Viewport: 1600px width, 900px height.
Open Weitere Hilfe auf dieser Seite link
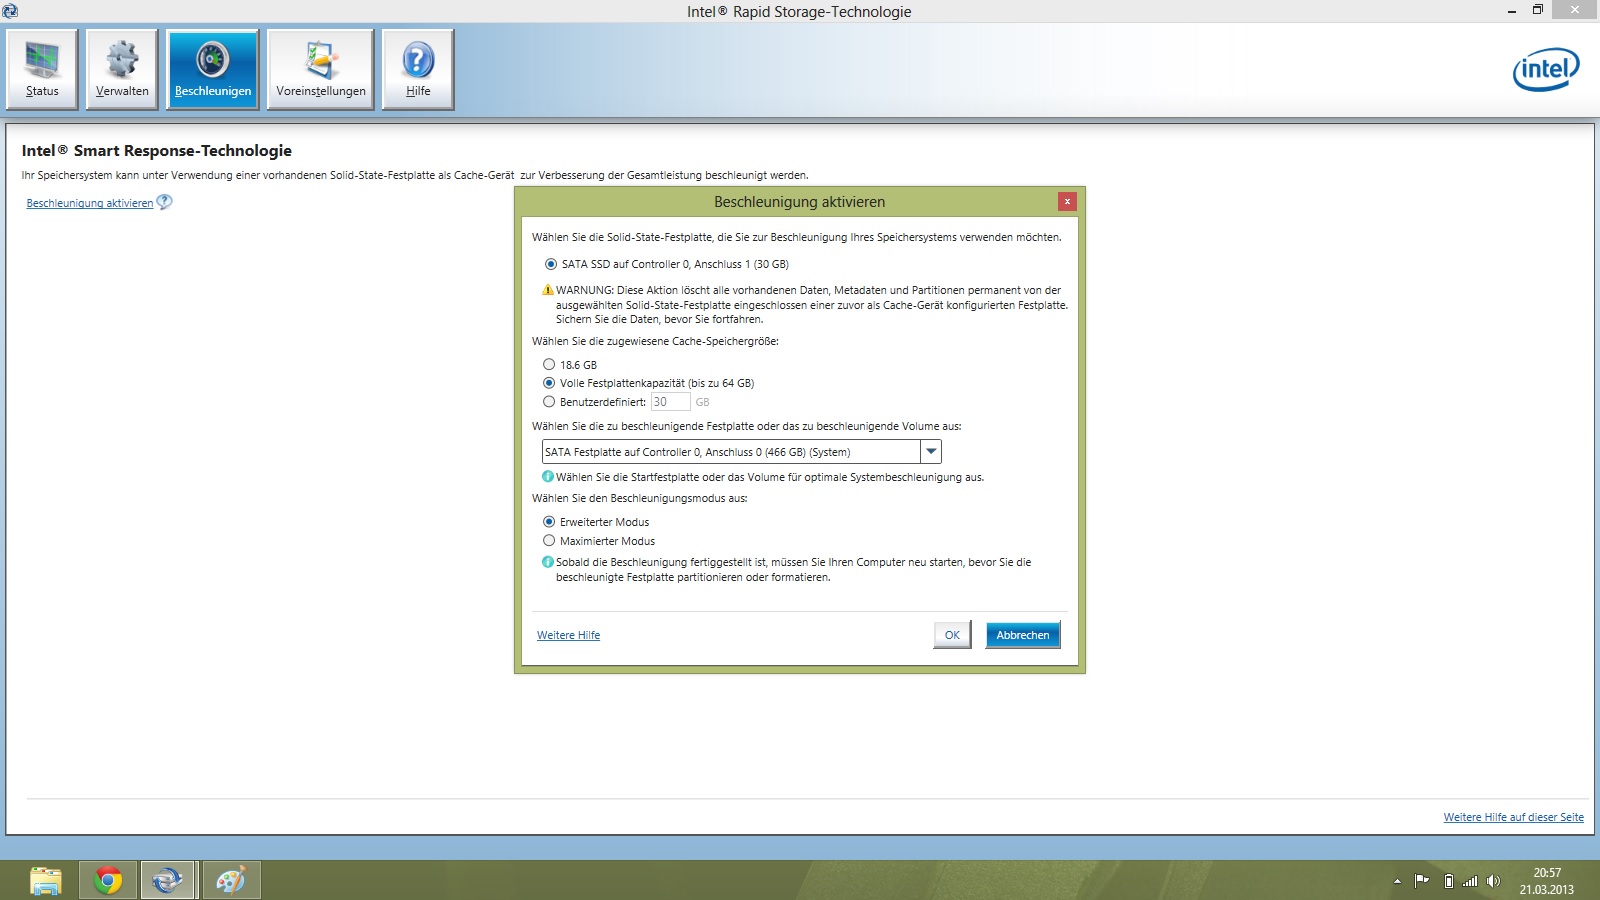click(x=1513, y=817)
